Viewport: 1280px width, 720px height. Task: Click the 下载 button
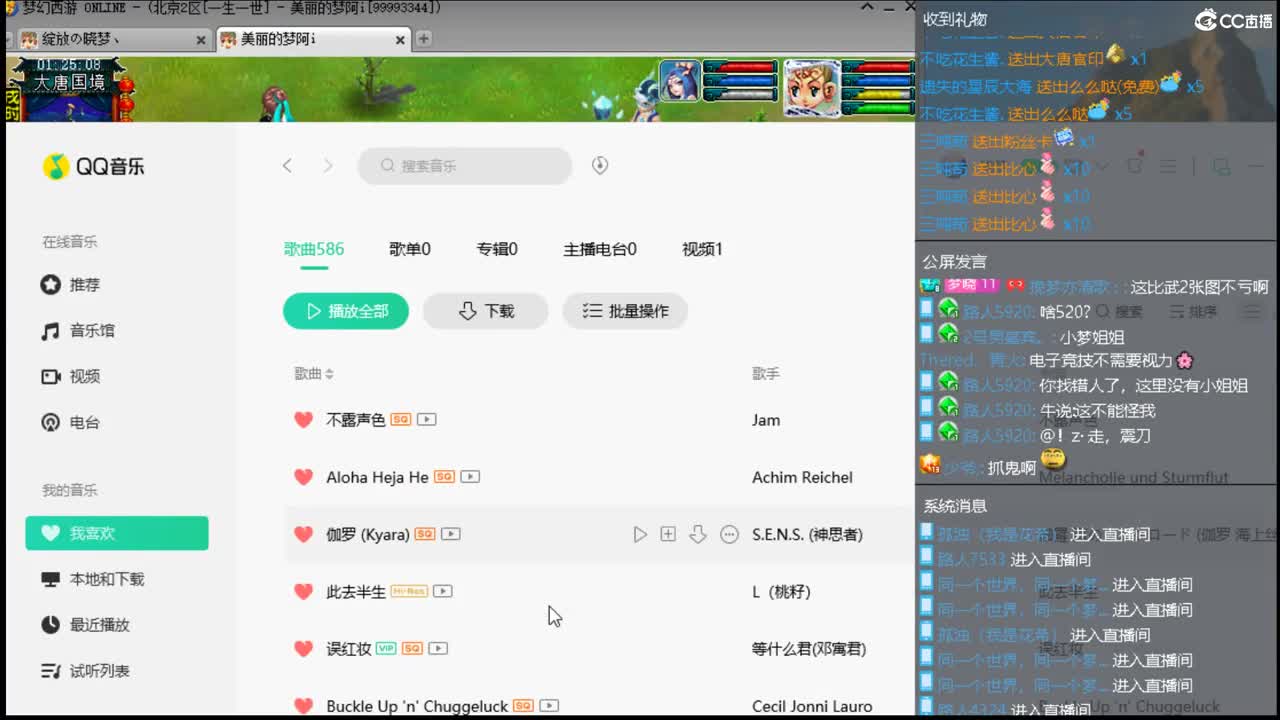[x=485, y=311]
